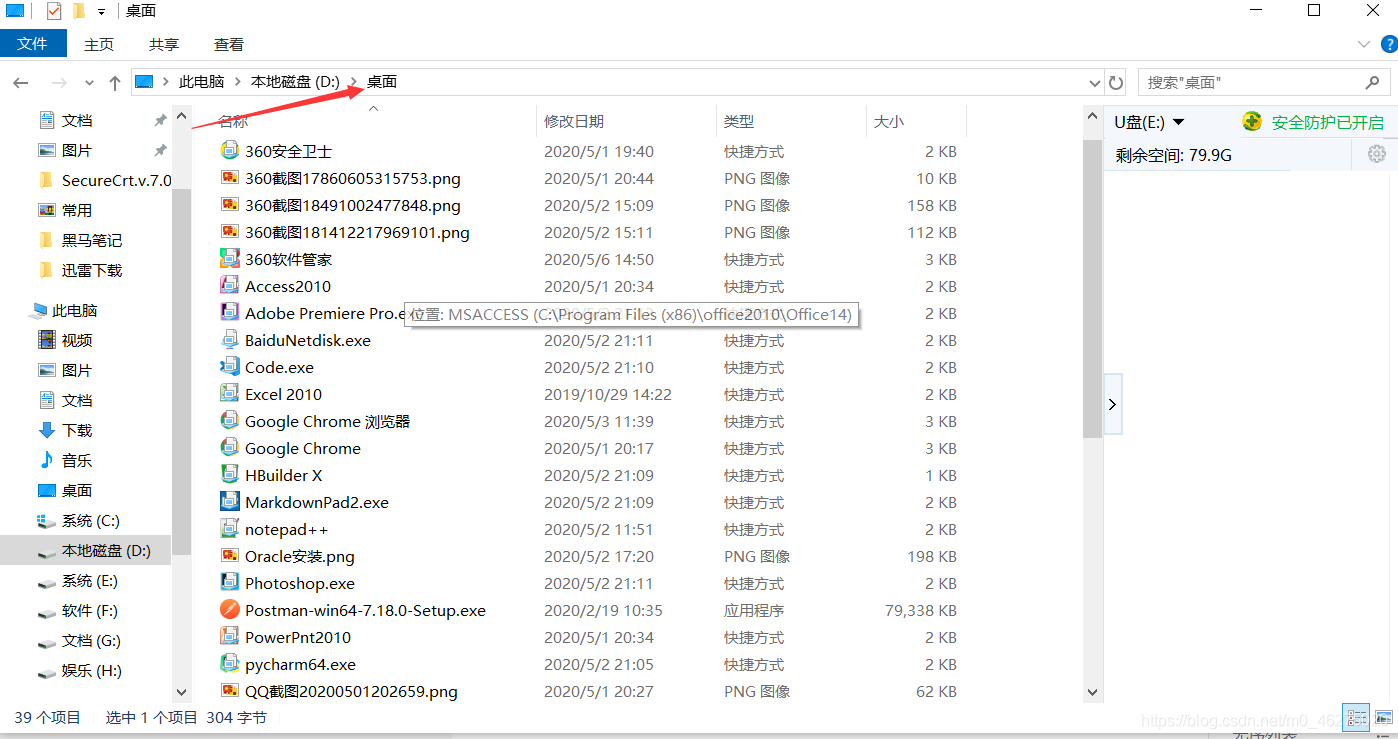Click the refresh button by the address bar
Image resolution: width=1398 pixels, height=739 pixels.
click(1117, 82)
